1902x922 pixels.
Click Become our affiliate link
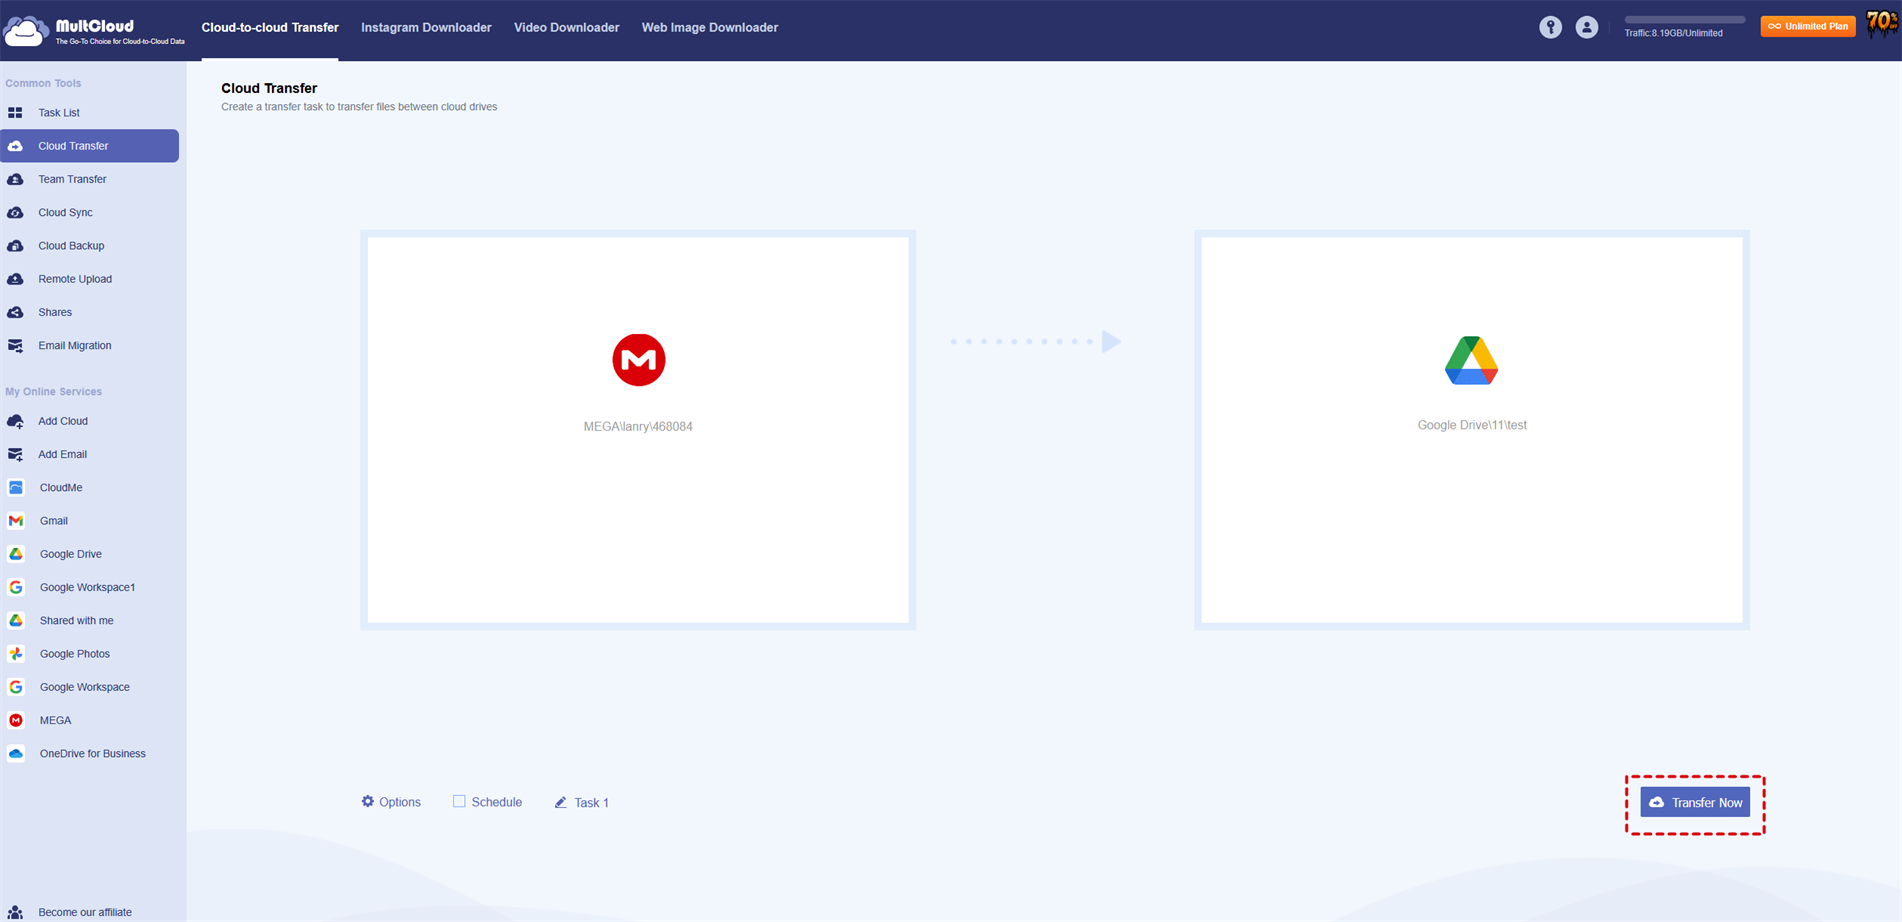(85, 912)
